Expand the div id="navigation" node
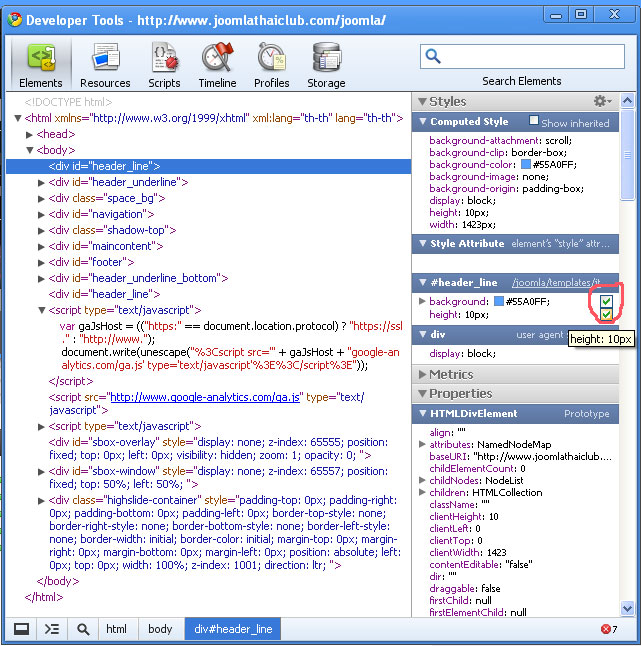This screenshot has height=646, width=641. pyautogui.click(x=41, y=215)
